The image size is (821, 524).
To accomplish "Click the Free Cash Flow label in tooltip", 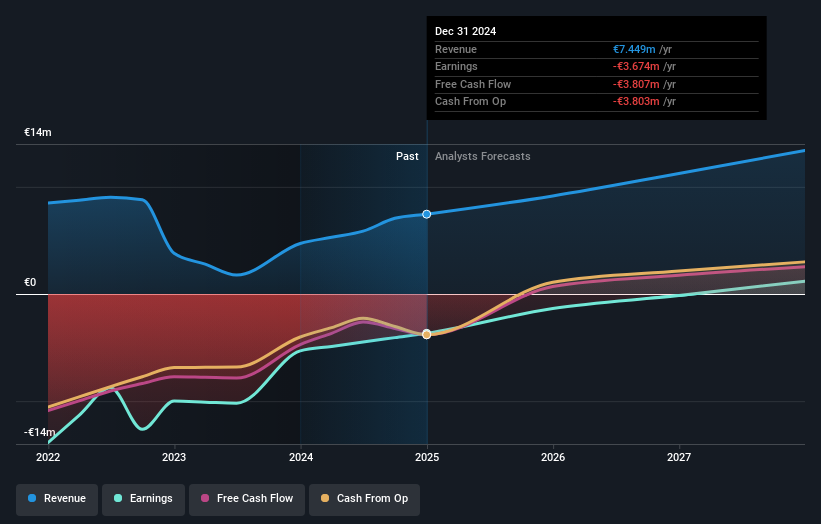I will pos(473,84).
